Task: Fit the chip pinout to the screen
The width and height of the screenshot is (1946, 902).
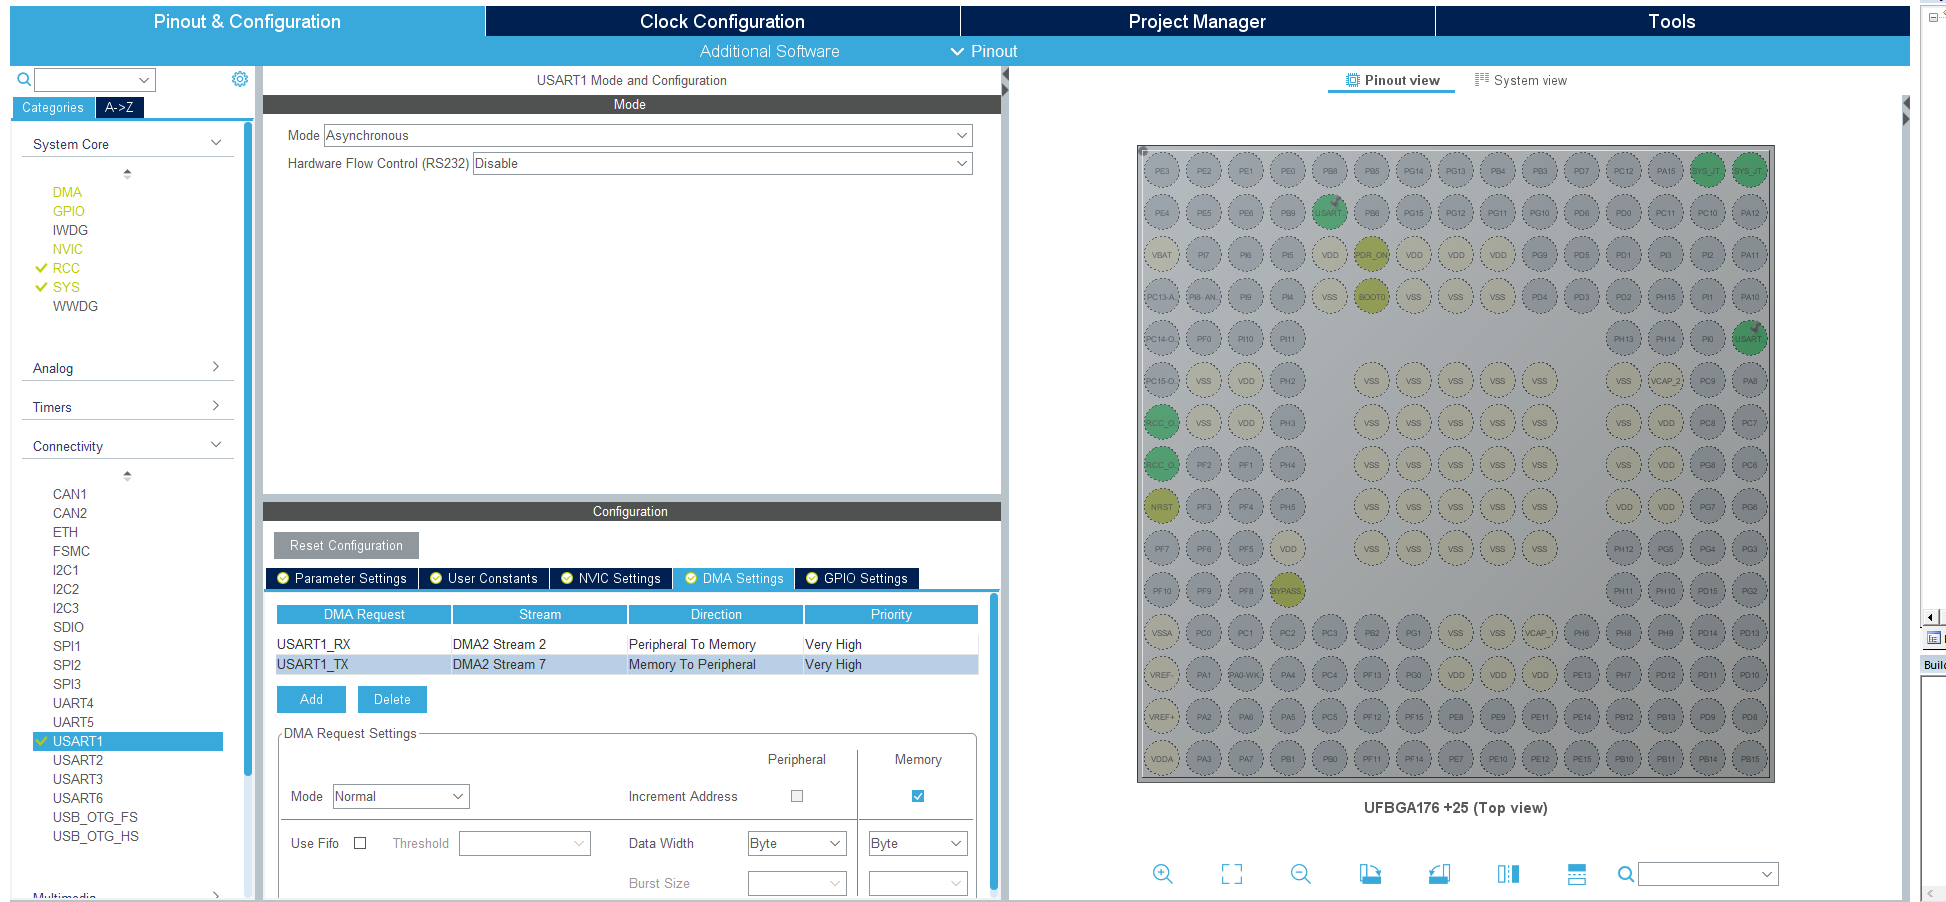Action: (1232, 874)
